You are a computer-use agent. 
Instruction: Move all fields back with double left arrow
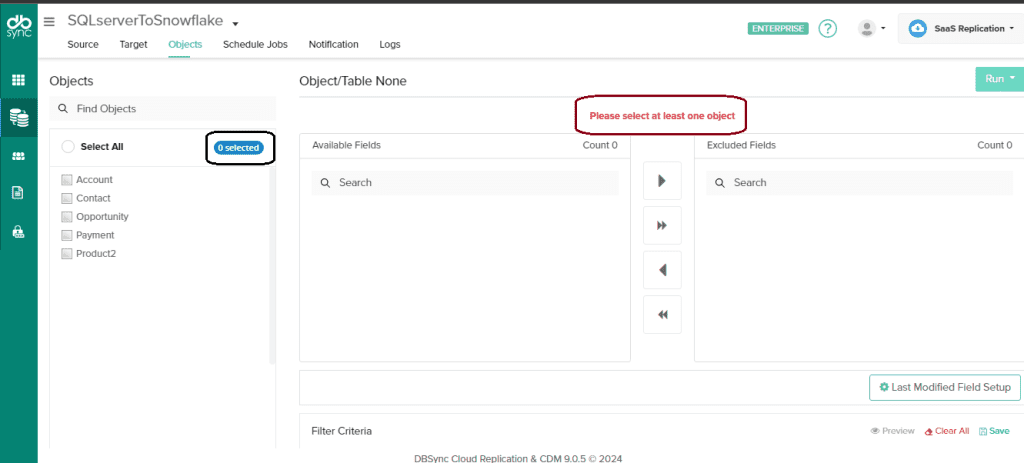coord(662,315)
